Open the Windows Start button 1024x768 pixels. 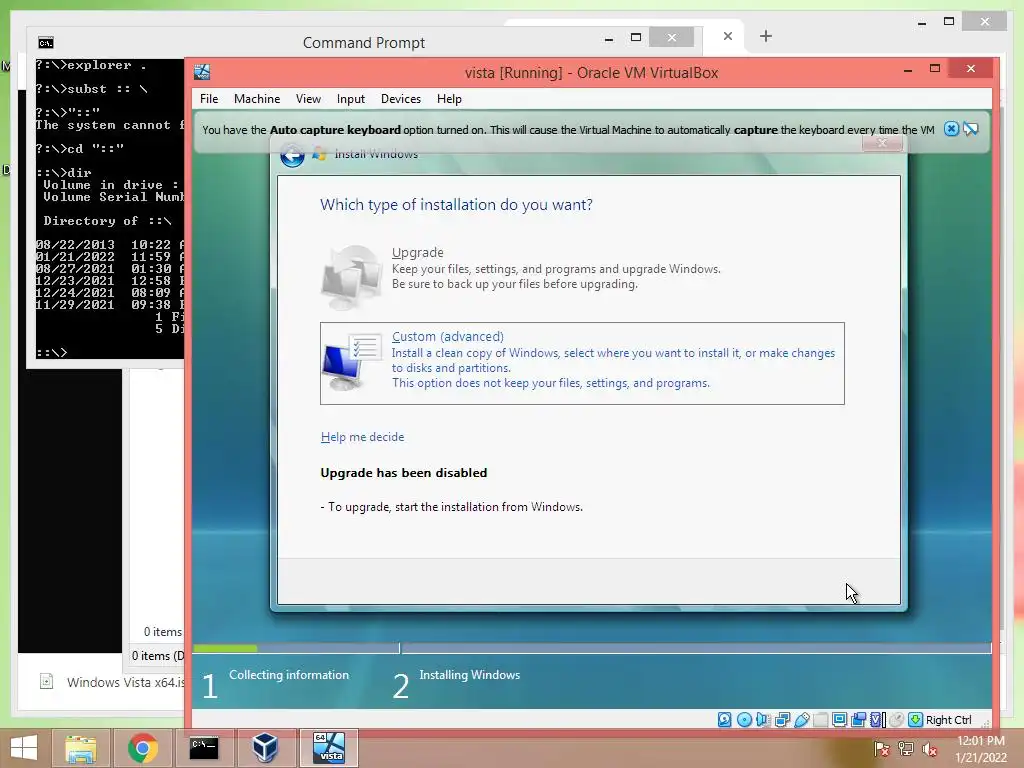click(24, 748)
